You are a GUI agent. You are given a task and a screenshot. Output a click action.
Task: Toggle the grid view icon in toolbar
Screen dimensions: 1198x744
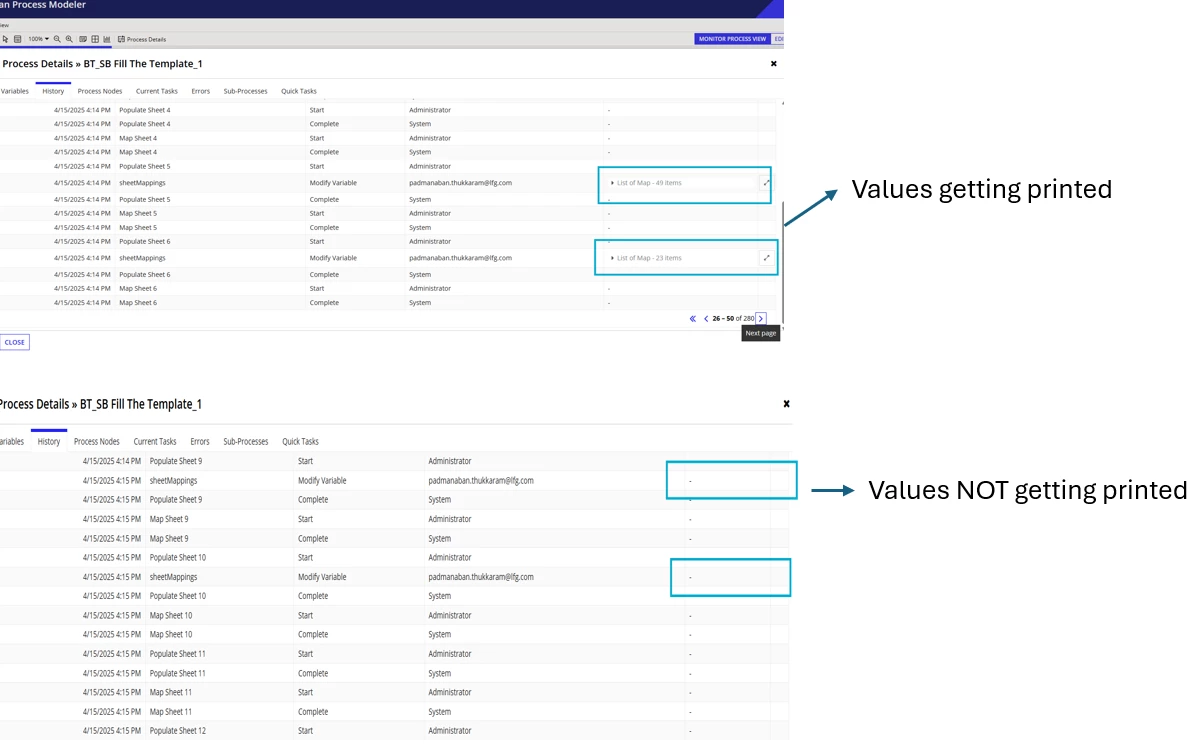pos(95,39)
